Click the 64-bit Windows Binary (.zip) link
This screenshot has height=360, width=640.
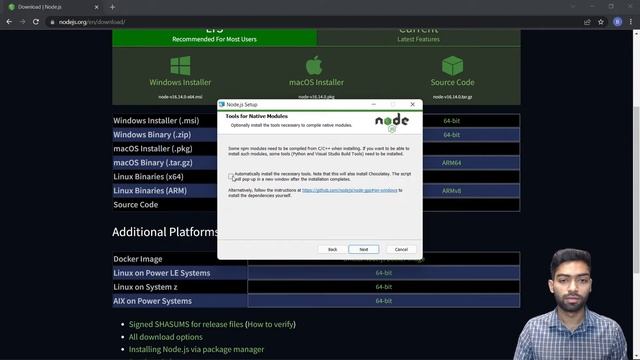451,135
